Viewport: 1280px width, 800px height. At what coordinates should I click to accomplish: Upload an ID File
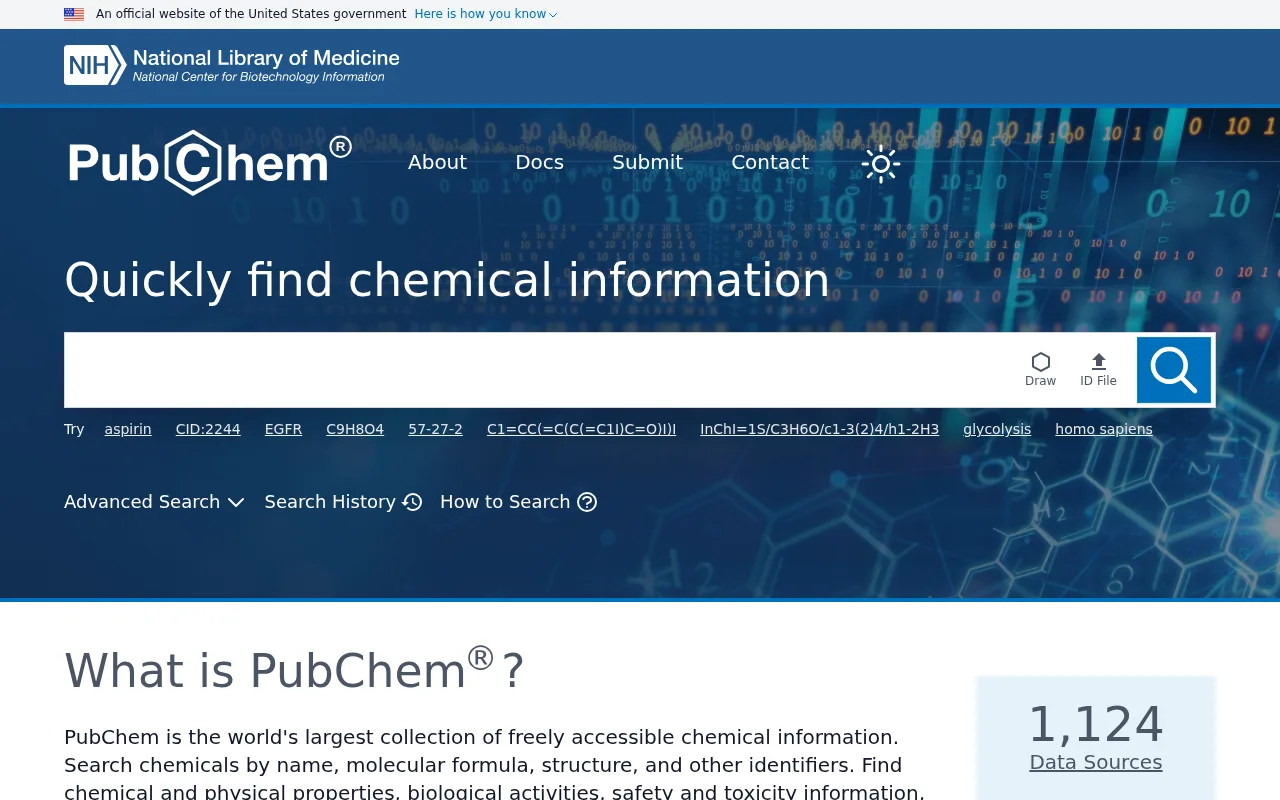(1098, 369)
